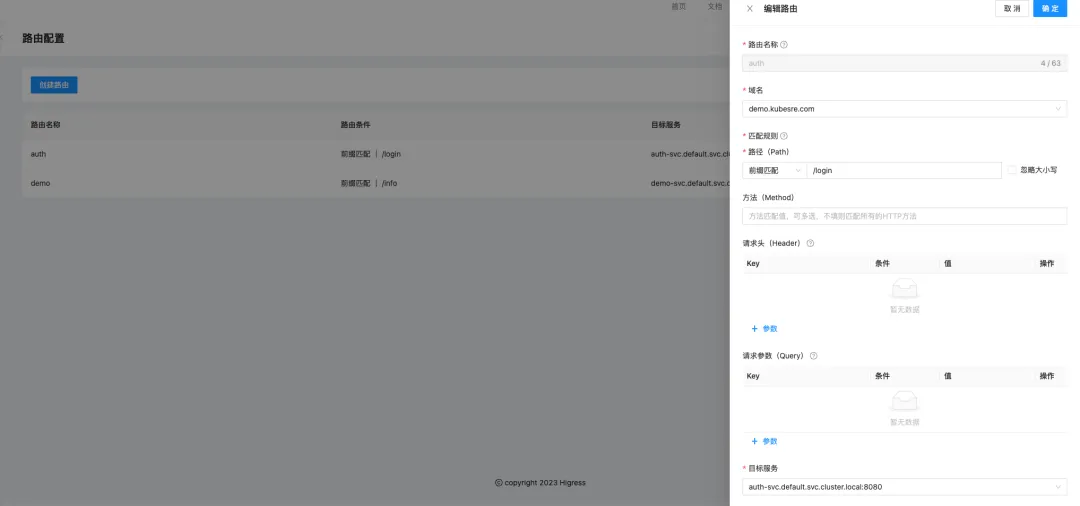Click the 取消 cancel button
Viewport: 1080px width, 506px height.
1011,9
